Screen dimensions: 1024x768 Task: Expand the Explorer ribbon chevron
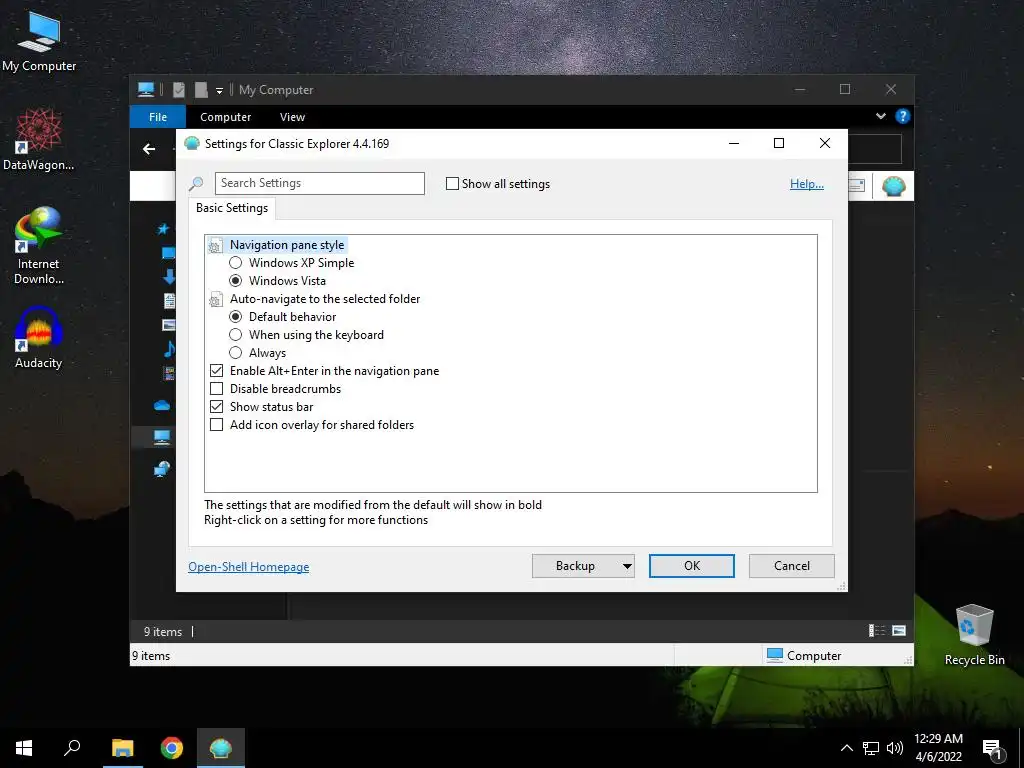pos(881,116)
